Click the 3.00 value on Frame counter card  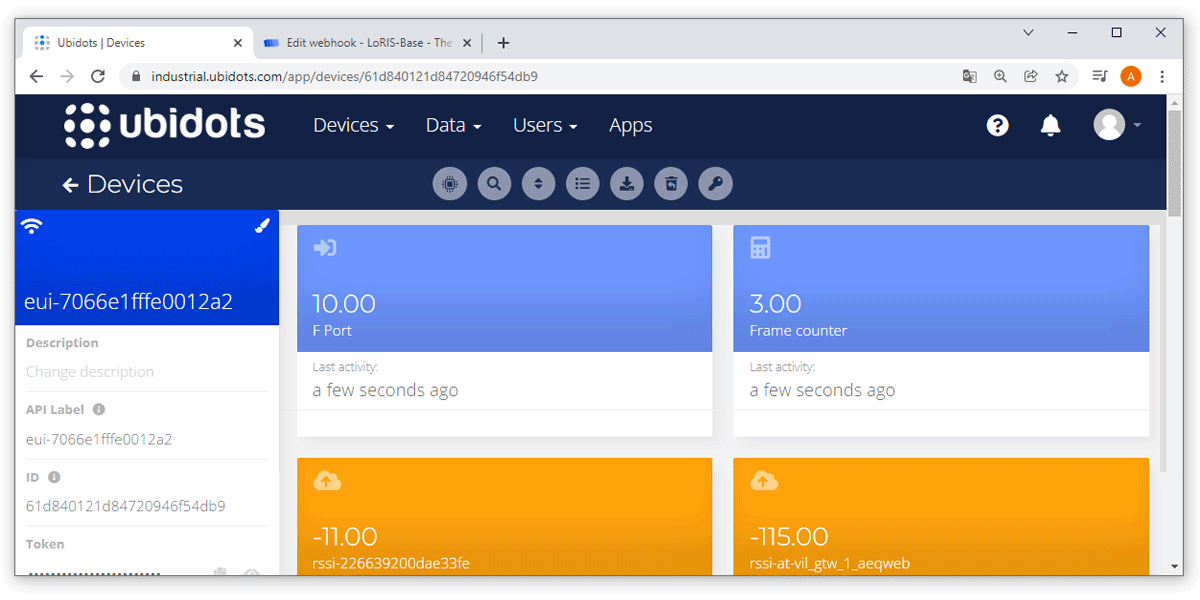click(776, 304)
